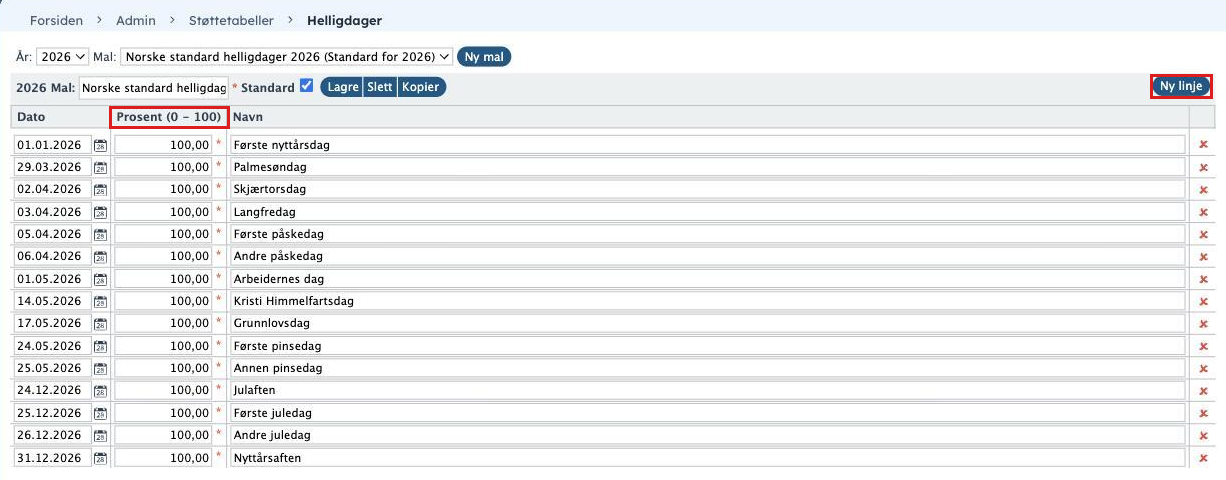Toggle the Standard checkbox
The image size is (1226, 480).
click(x=307, y=86)
